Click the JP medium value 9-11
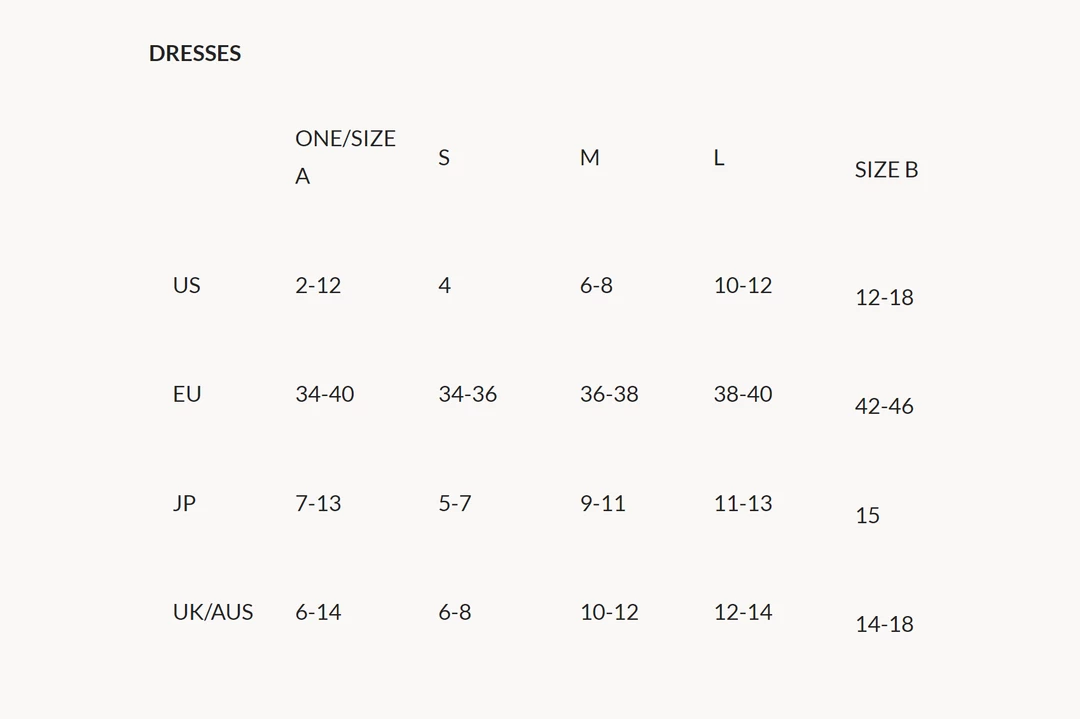 [603, 503]
